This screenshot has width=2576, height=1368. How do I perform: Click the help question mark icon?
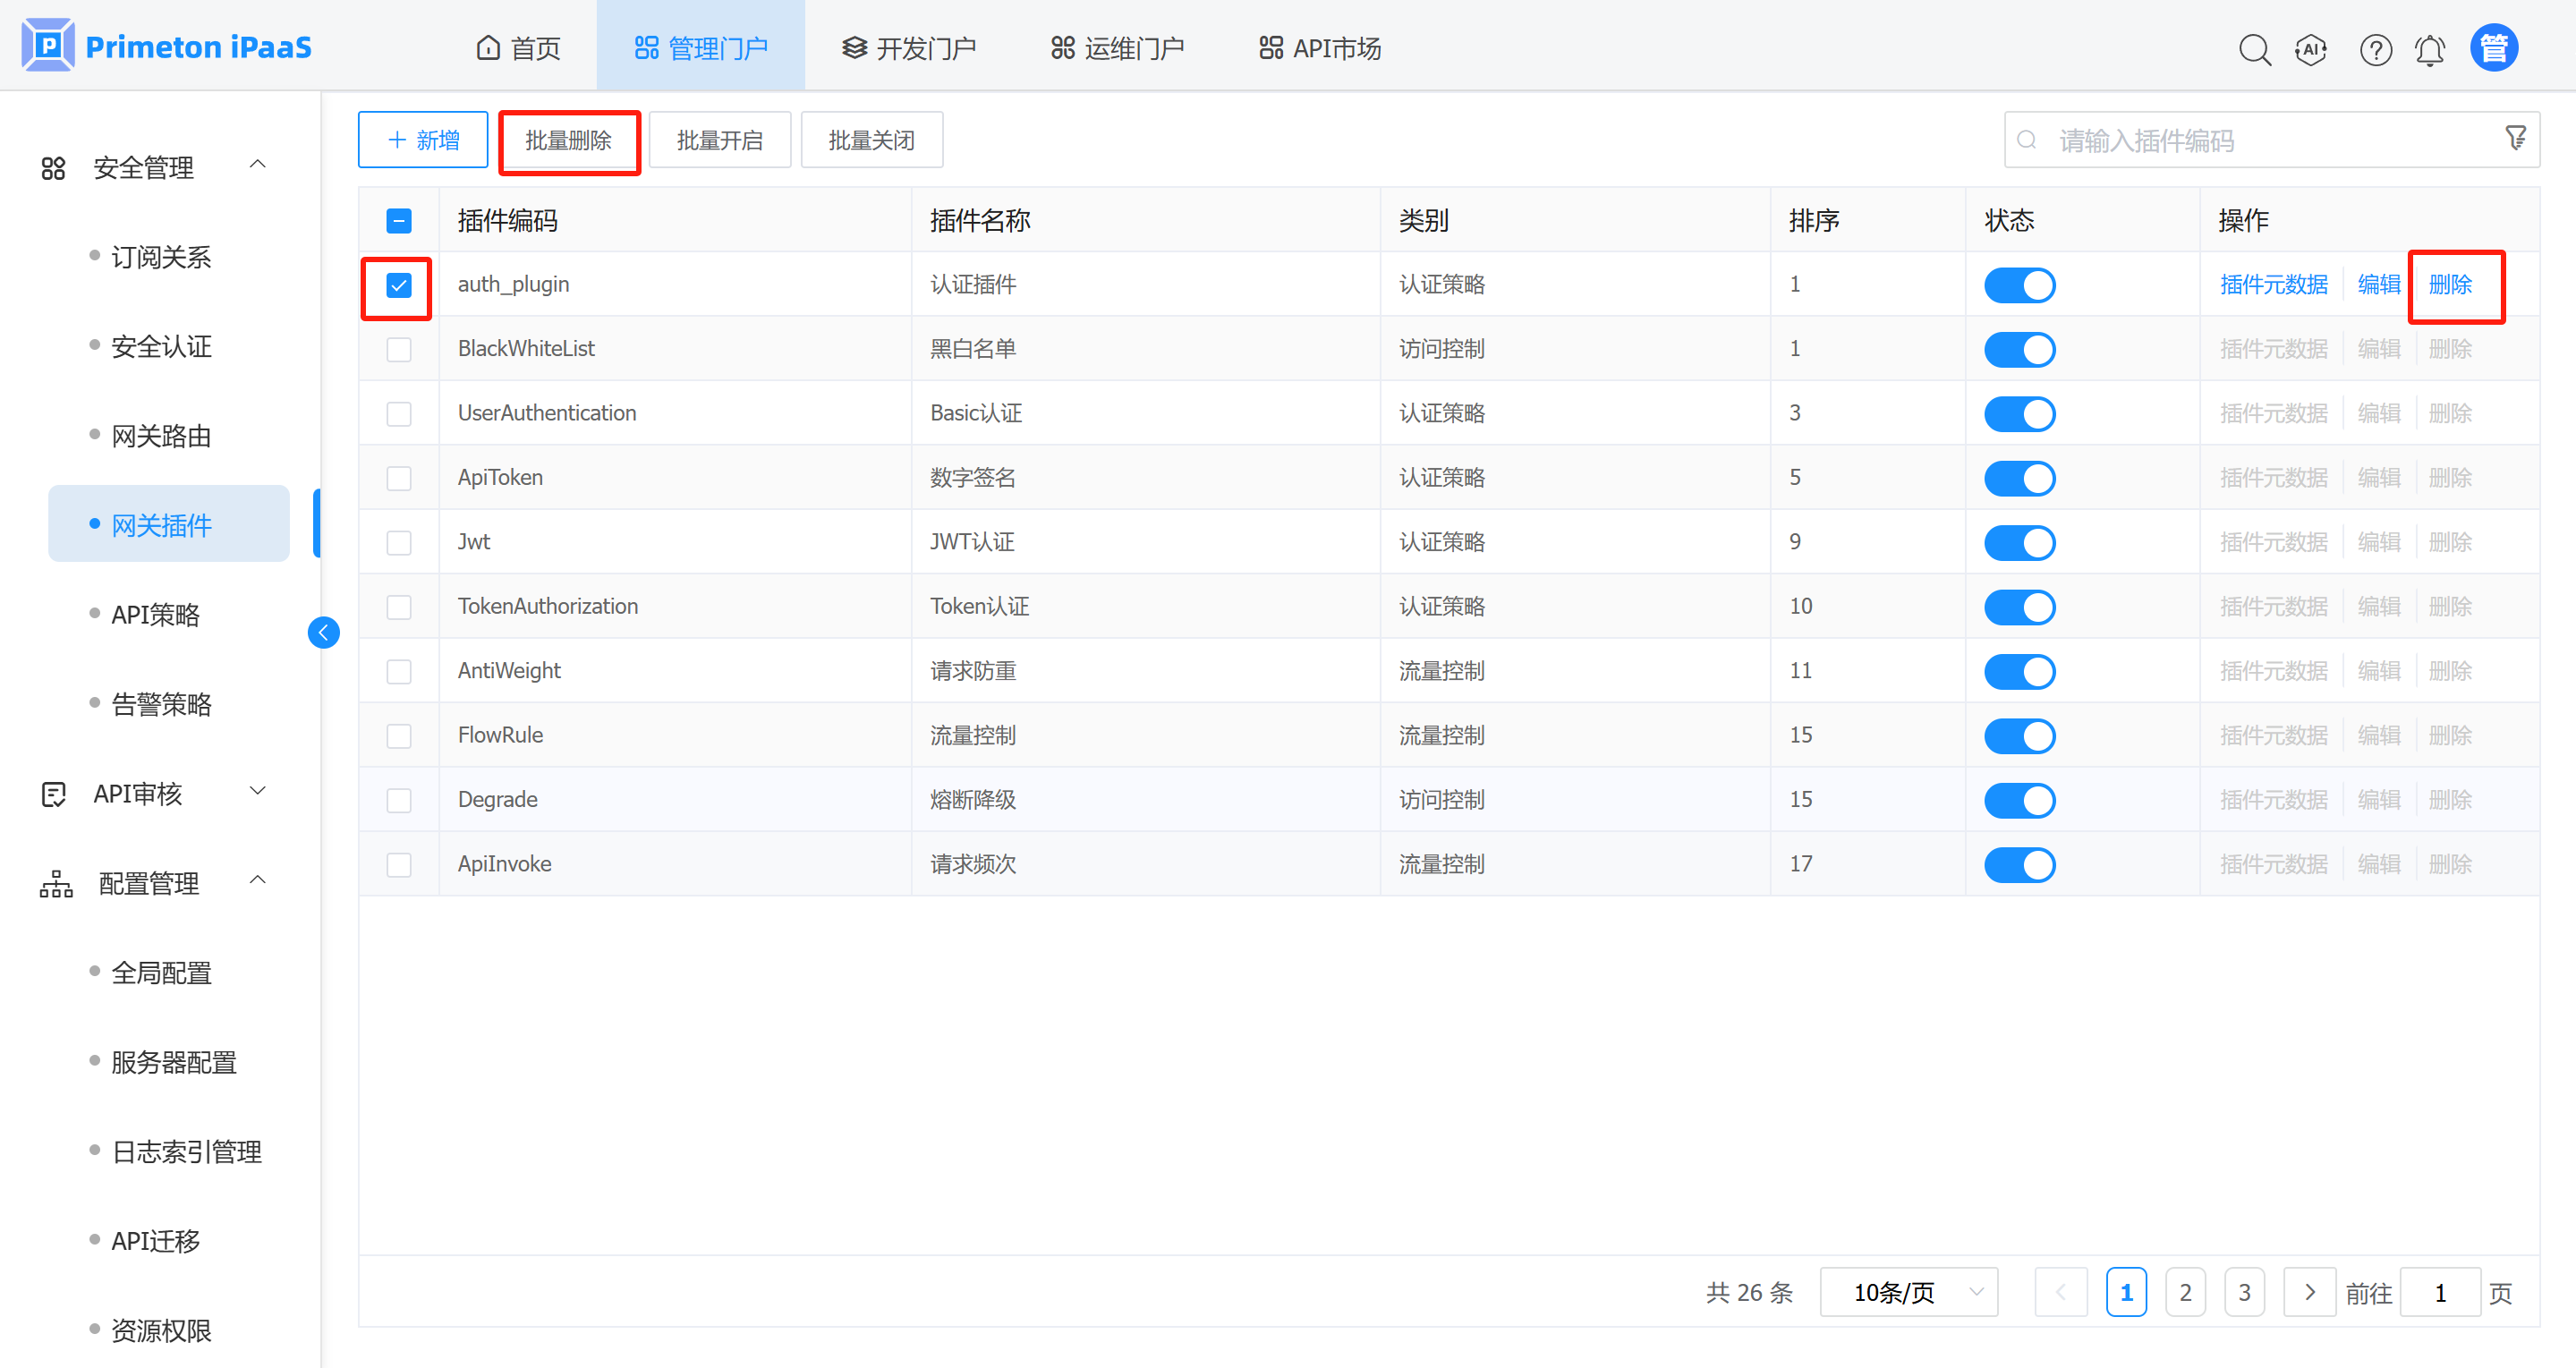pyautogui.click(x=2375, y=49)
